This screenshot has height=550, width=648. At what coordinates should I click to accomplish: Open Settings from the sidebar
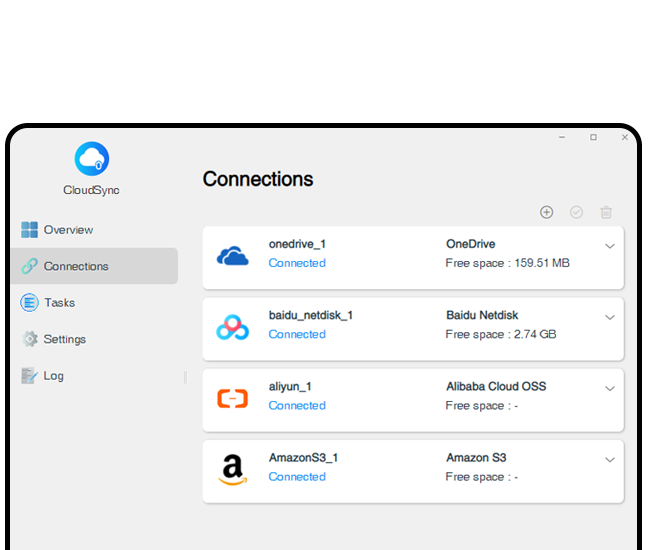click(x=64, y=339)
